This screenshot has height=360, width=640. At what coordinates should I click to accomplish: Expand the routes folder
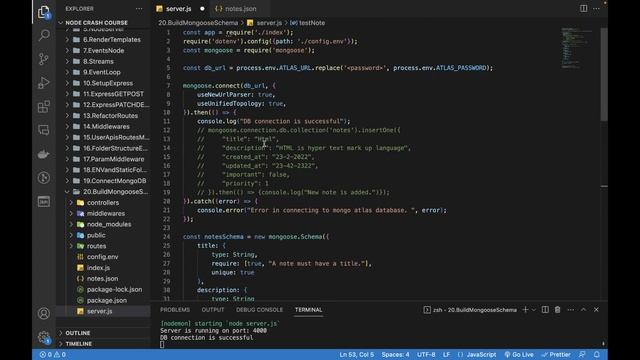tap(104, 246)
